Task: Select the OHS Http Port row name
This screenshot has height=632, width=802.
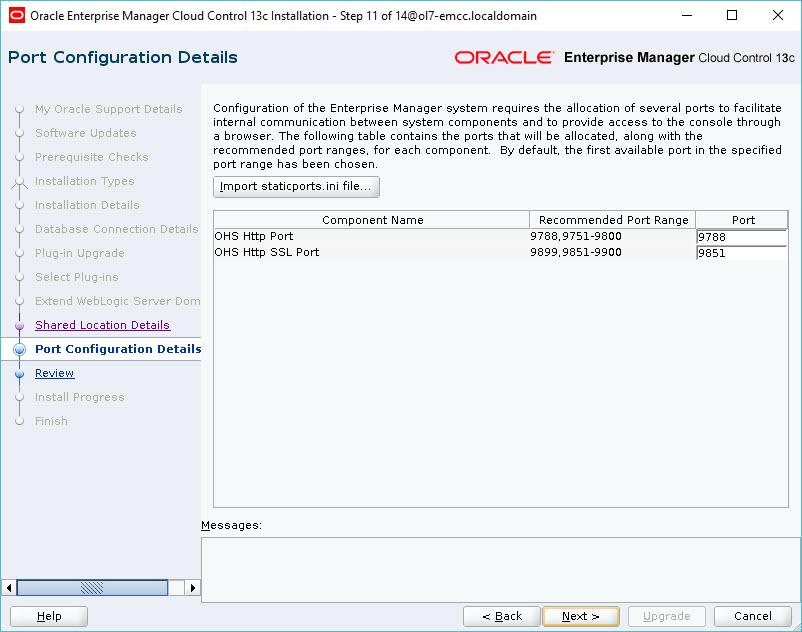Action: coord(254,236)
